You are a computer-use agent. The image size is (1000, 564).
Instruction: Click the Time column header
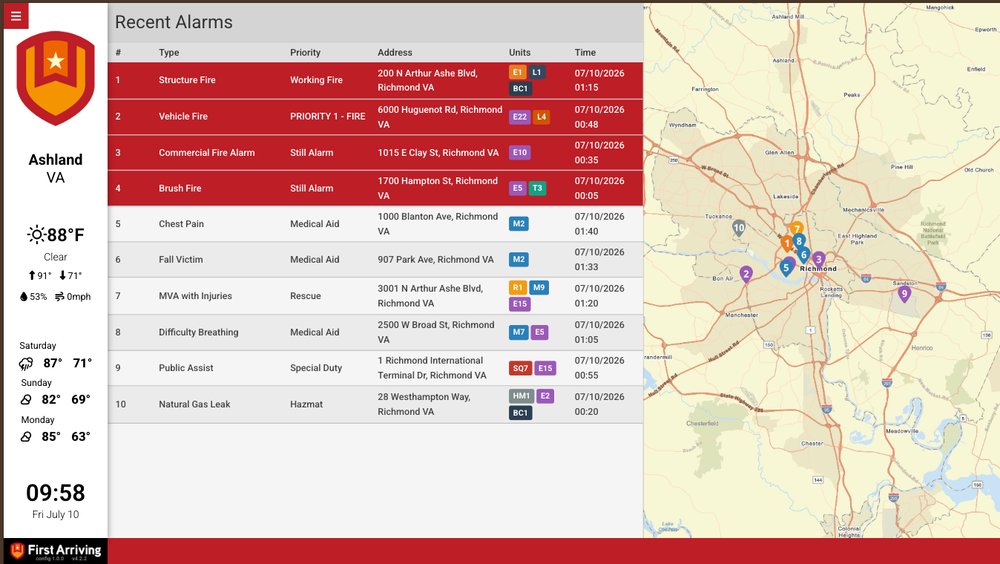585,52
